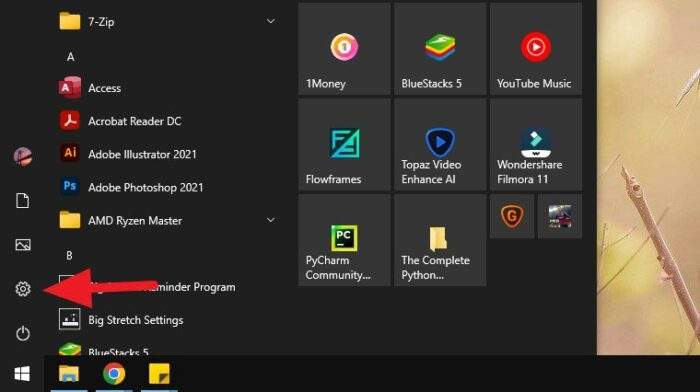Viewport: 700px width, 392px height.
Task: Click the small orange G shield tile
Action: pos(512,217)
